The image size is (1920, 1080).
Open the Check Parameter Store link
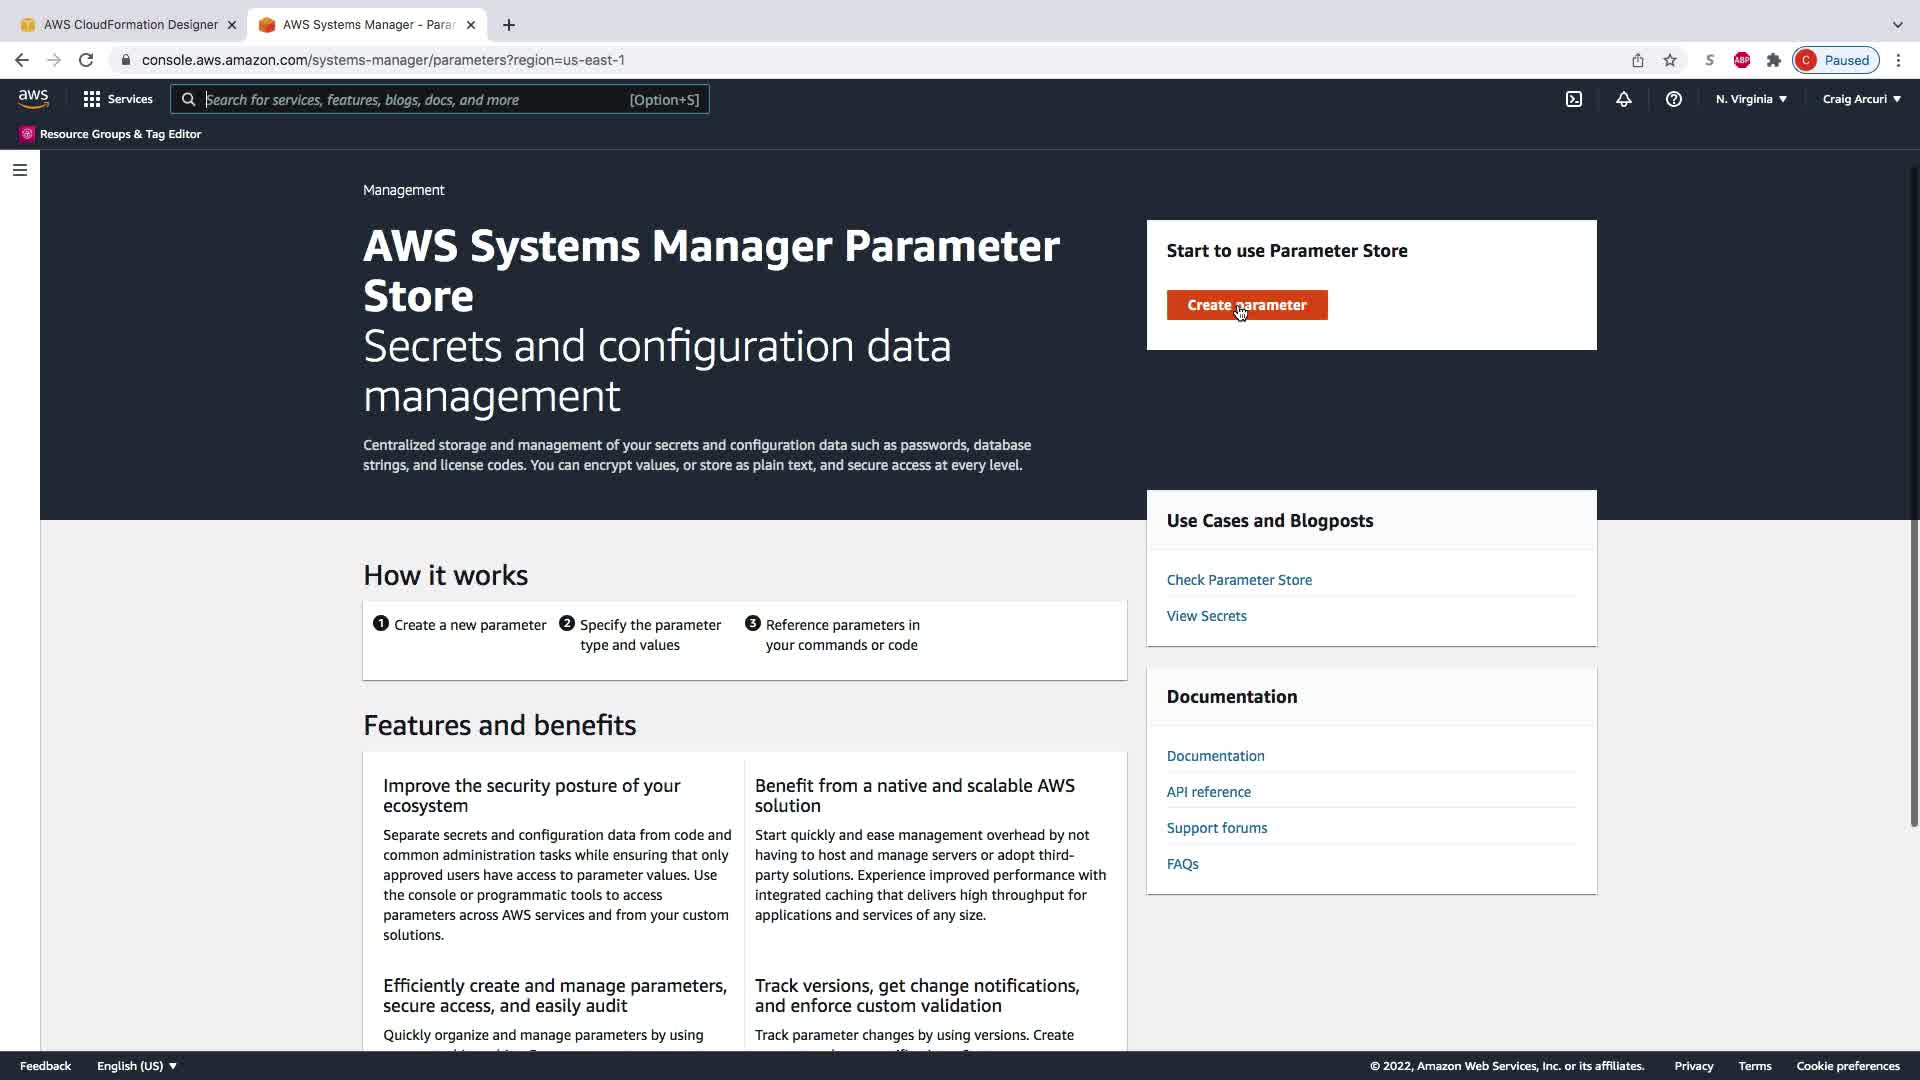click(1239, 580)
